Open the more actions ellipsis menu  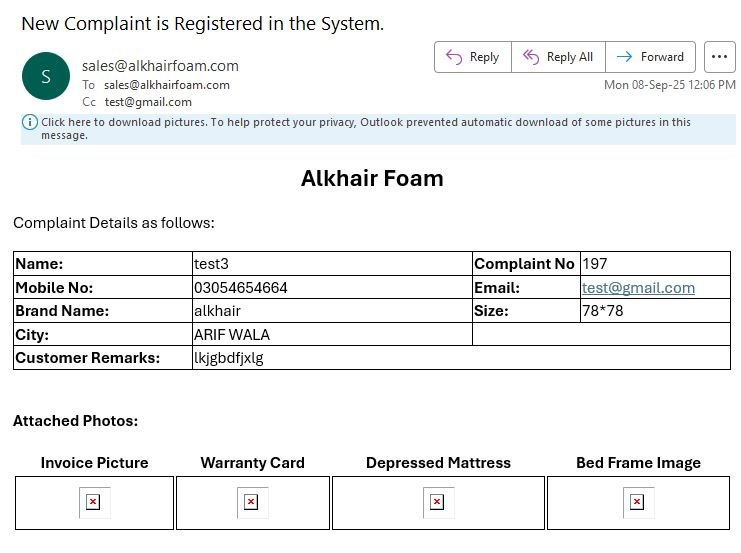720,57
